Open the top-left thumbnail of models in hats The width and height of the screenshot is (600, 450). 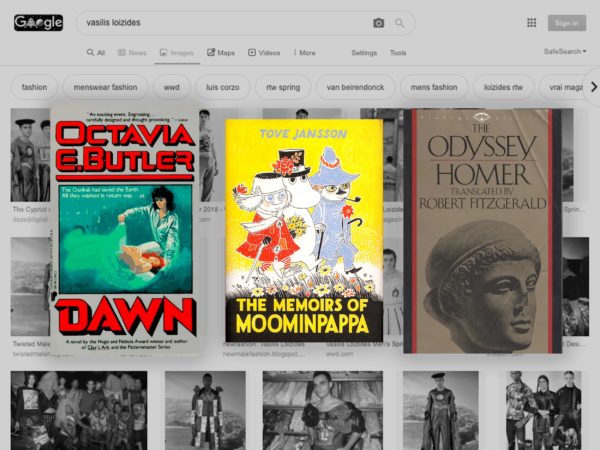point(30,155)
